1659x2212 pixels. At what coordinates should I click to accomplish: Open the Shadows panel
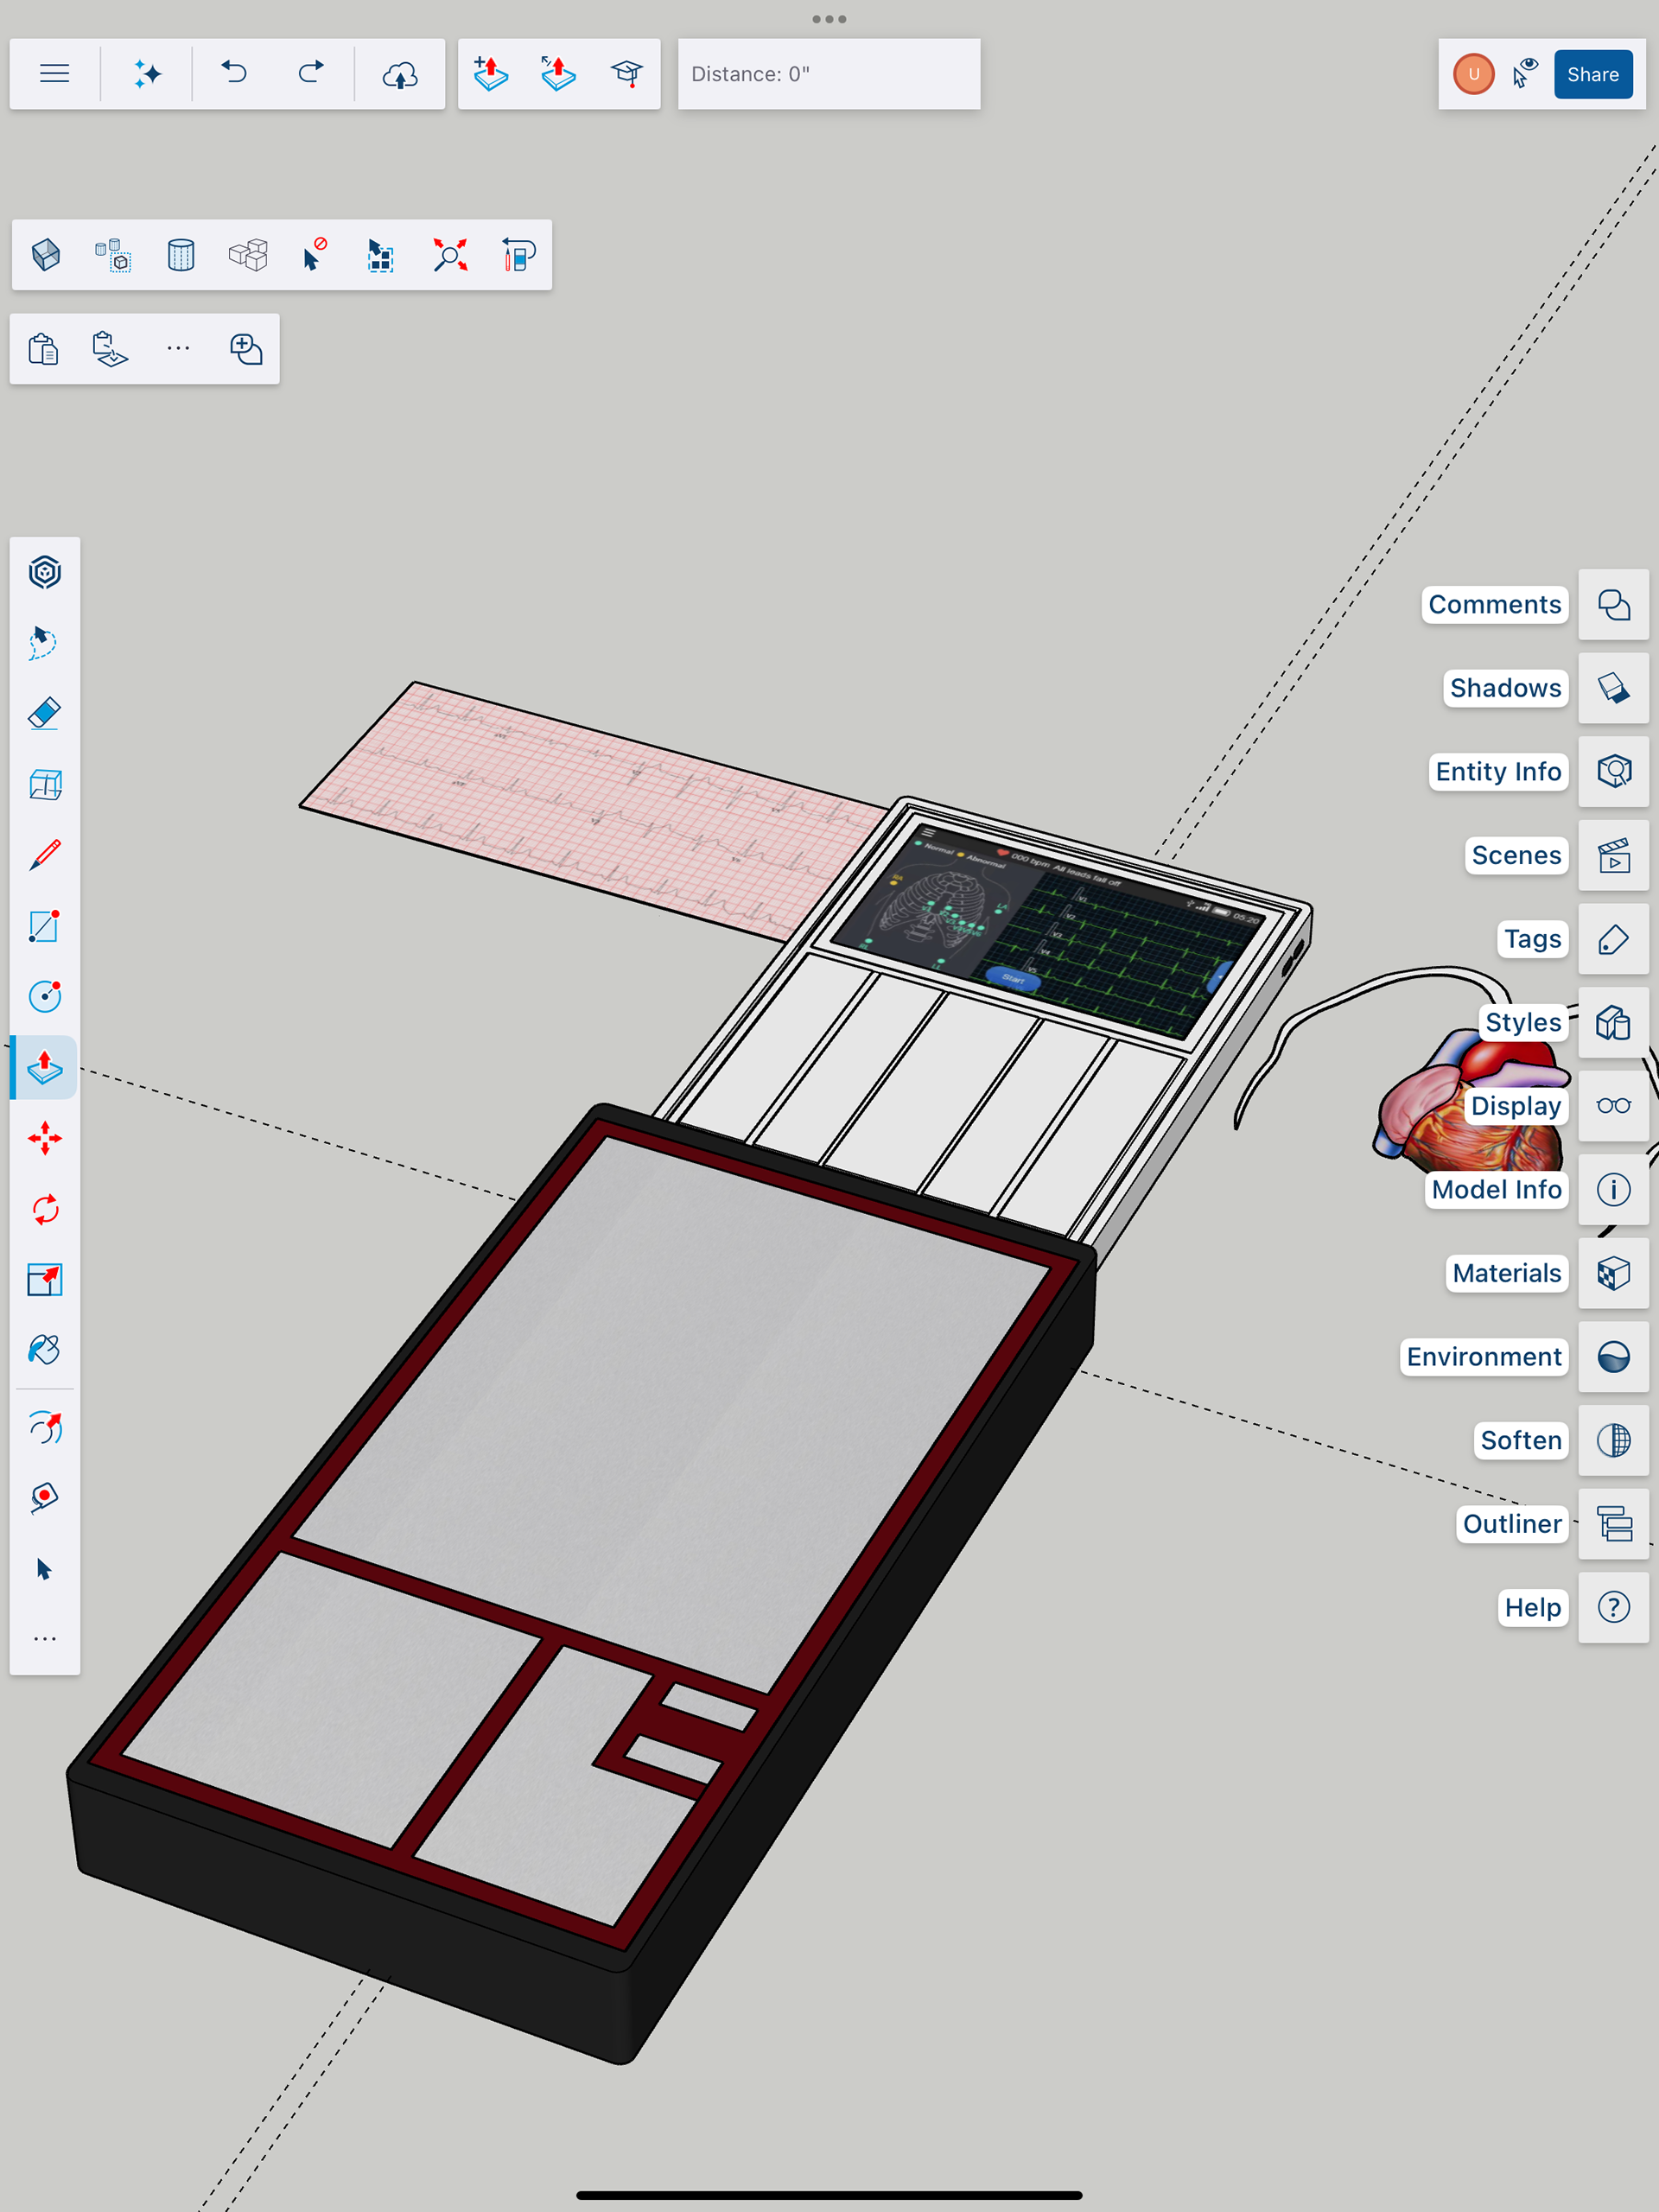pos(1613,688)
